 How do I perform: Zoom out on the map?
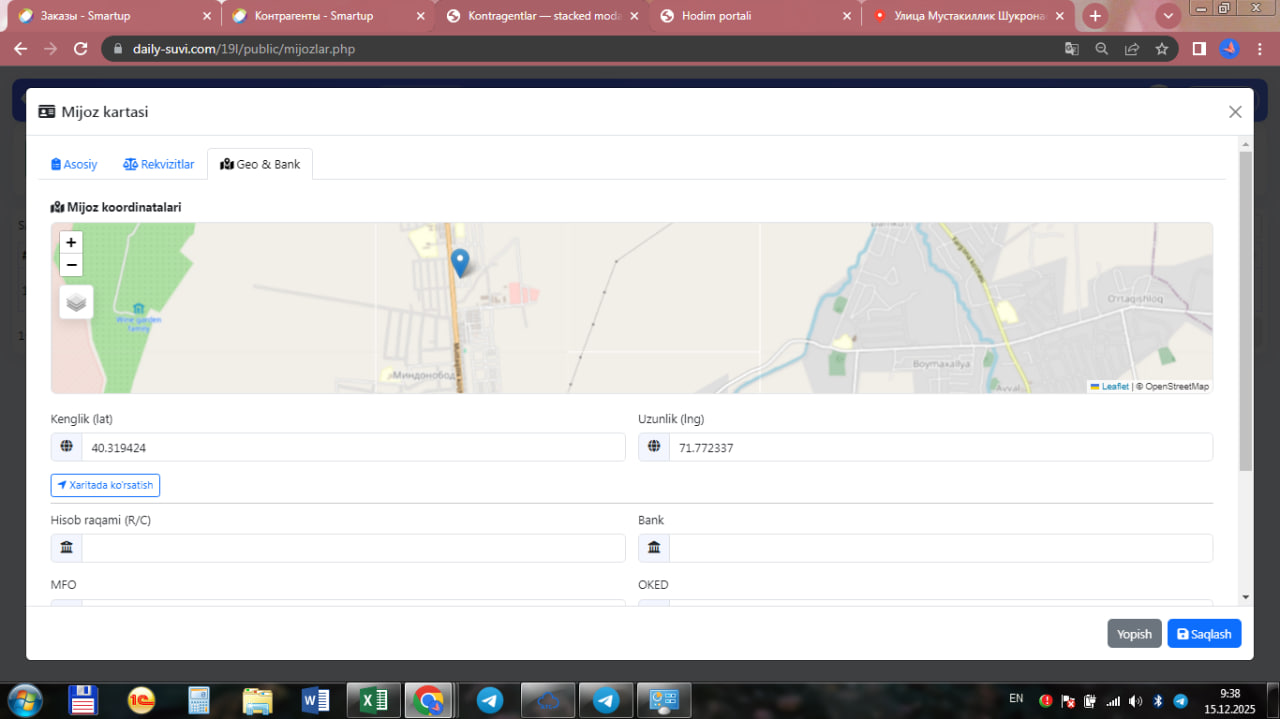[x=71, y=265]
